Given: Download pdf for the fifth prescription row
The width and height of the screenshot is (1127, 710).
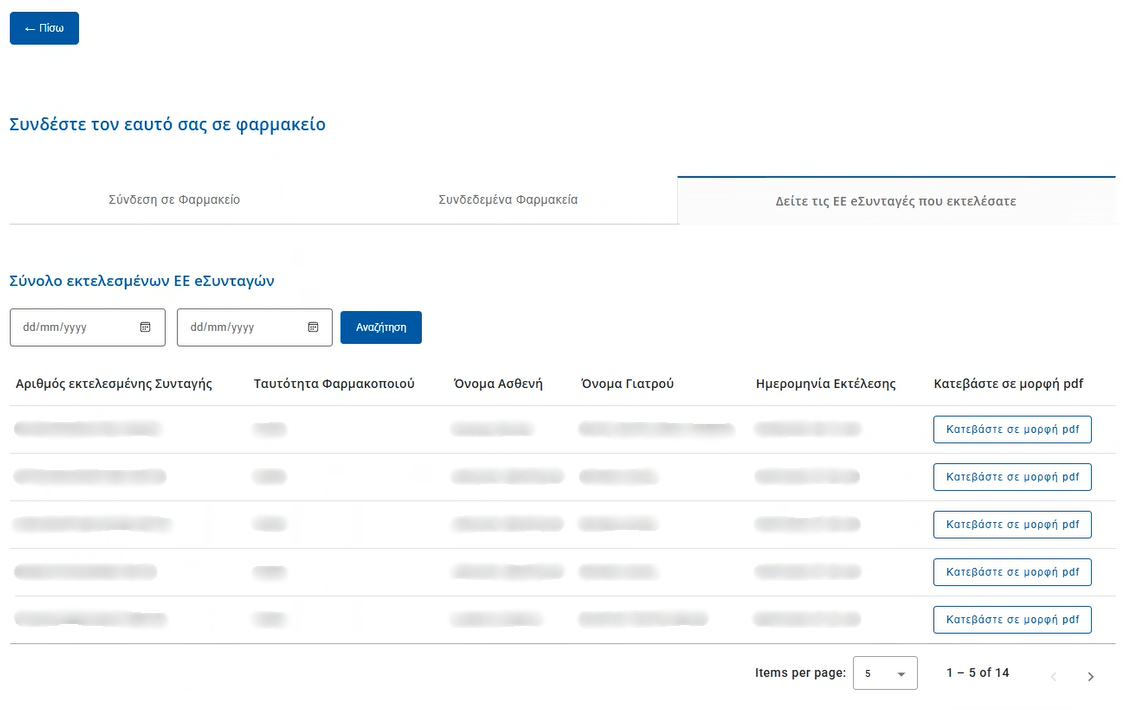Looking at the screenshot, I should pos(1012,620).
